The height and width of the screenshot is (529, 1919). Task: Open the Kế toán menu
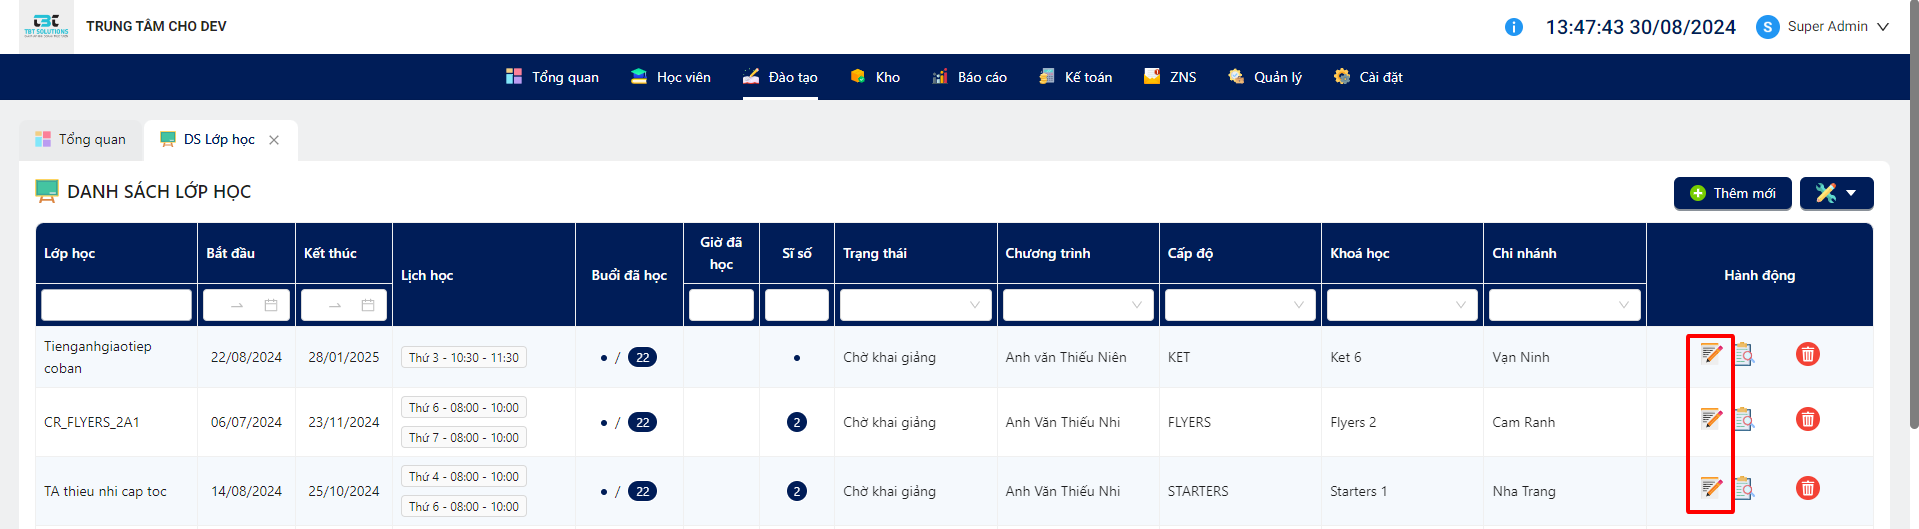pyautogui.click(x=1076, y=77)
